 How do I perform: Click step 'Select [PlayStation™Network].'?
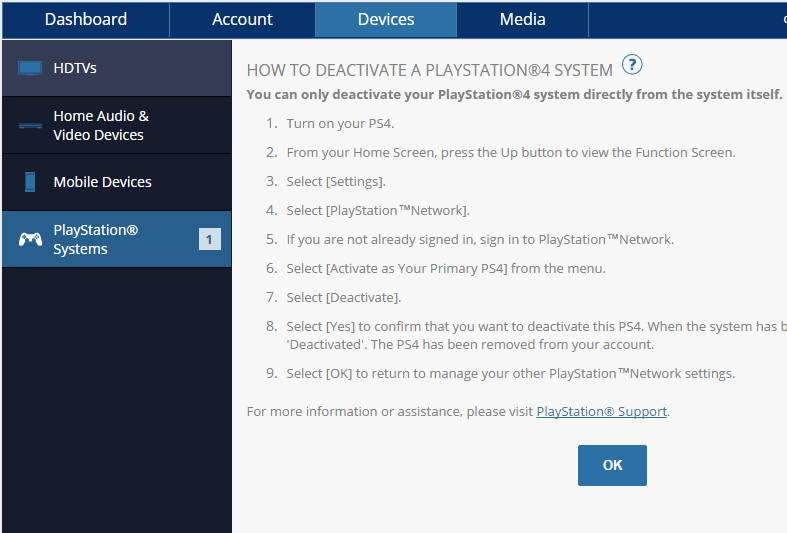378,211
